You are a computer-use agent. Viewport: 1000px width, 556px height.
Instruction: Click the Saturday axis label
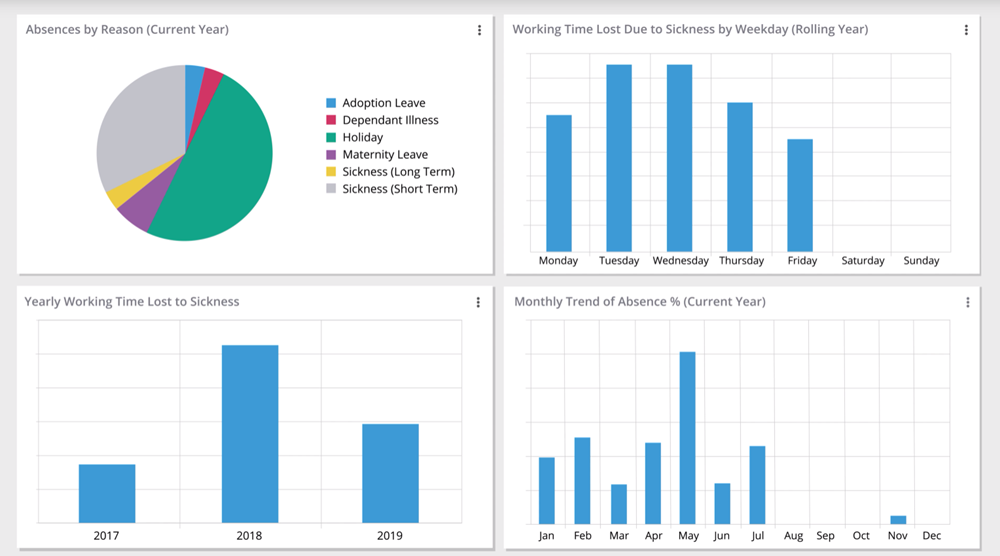pyautogui.click(x=863, y=260)
